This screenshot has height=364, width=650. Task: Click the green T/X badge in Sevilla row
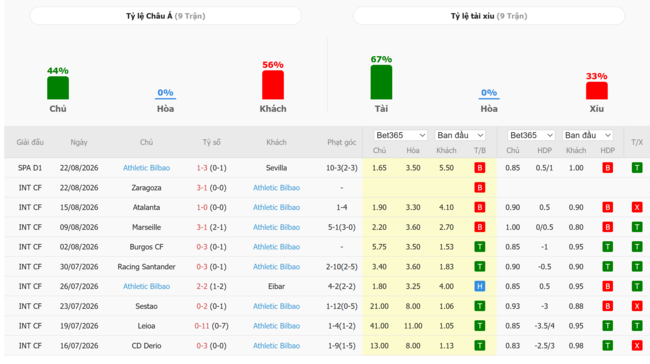[637, 168]
